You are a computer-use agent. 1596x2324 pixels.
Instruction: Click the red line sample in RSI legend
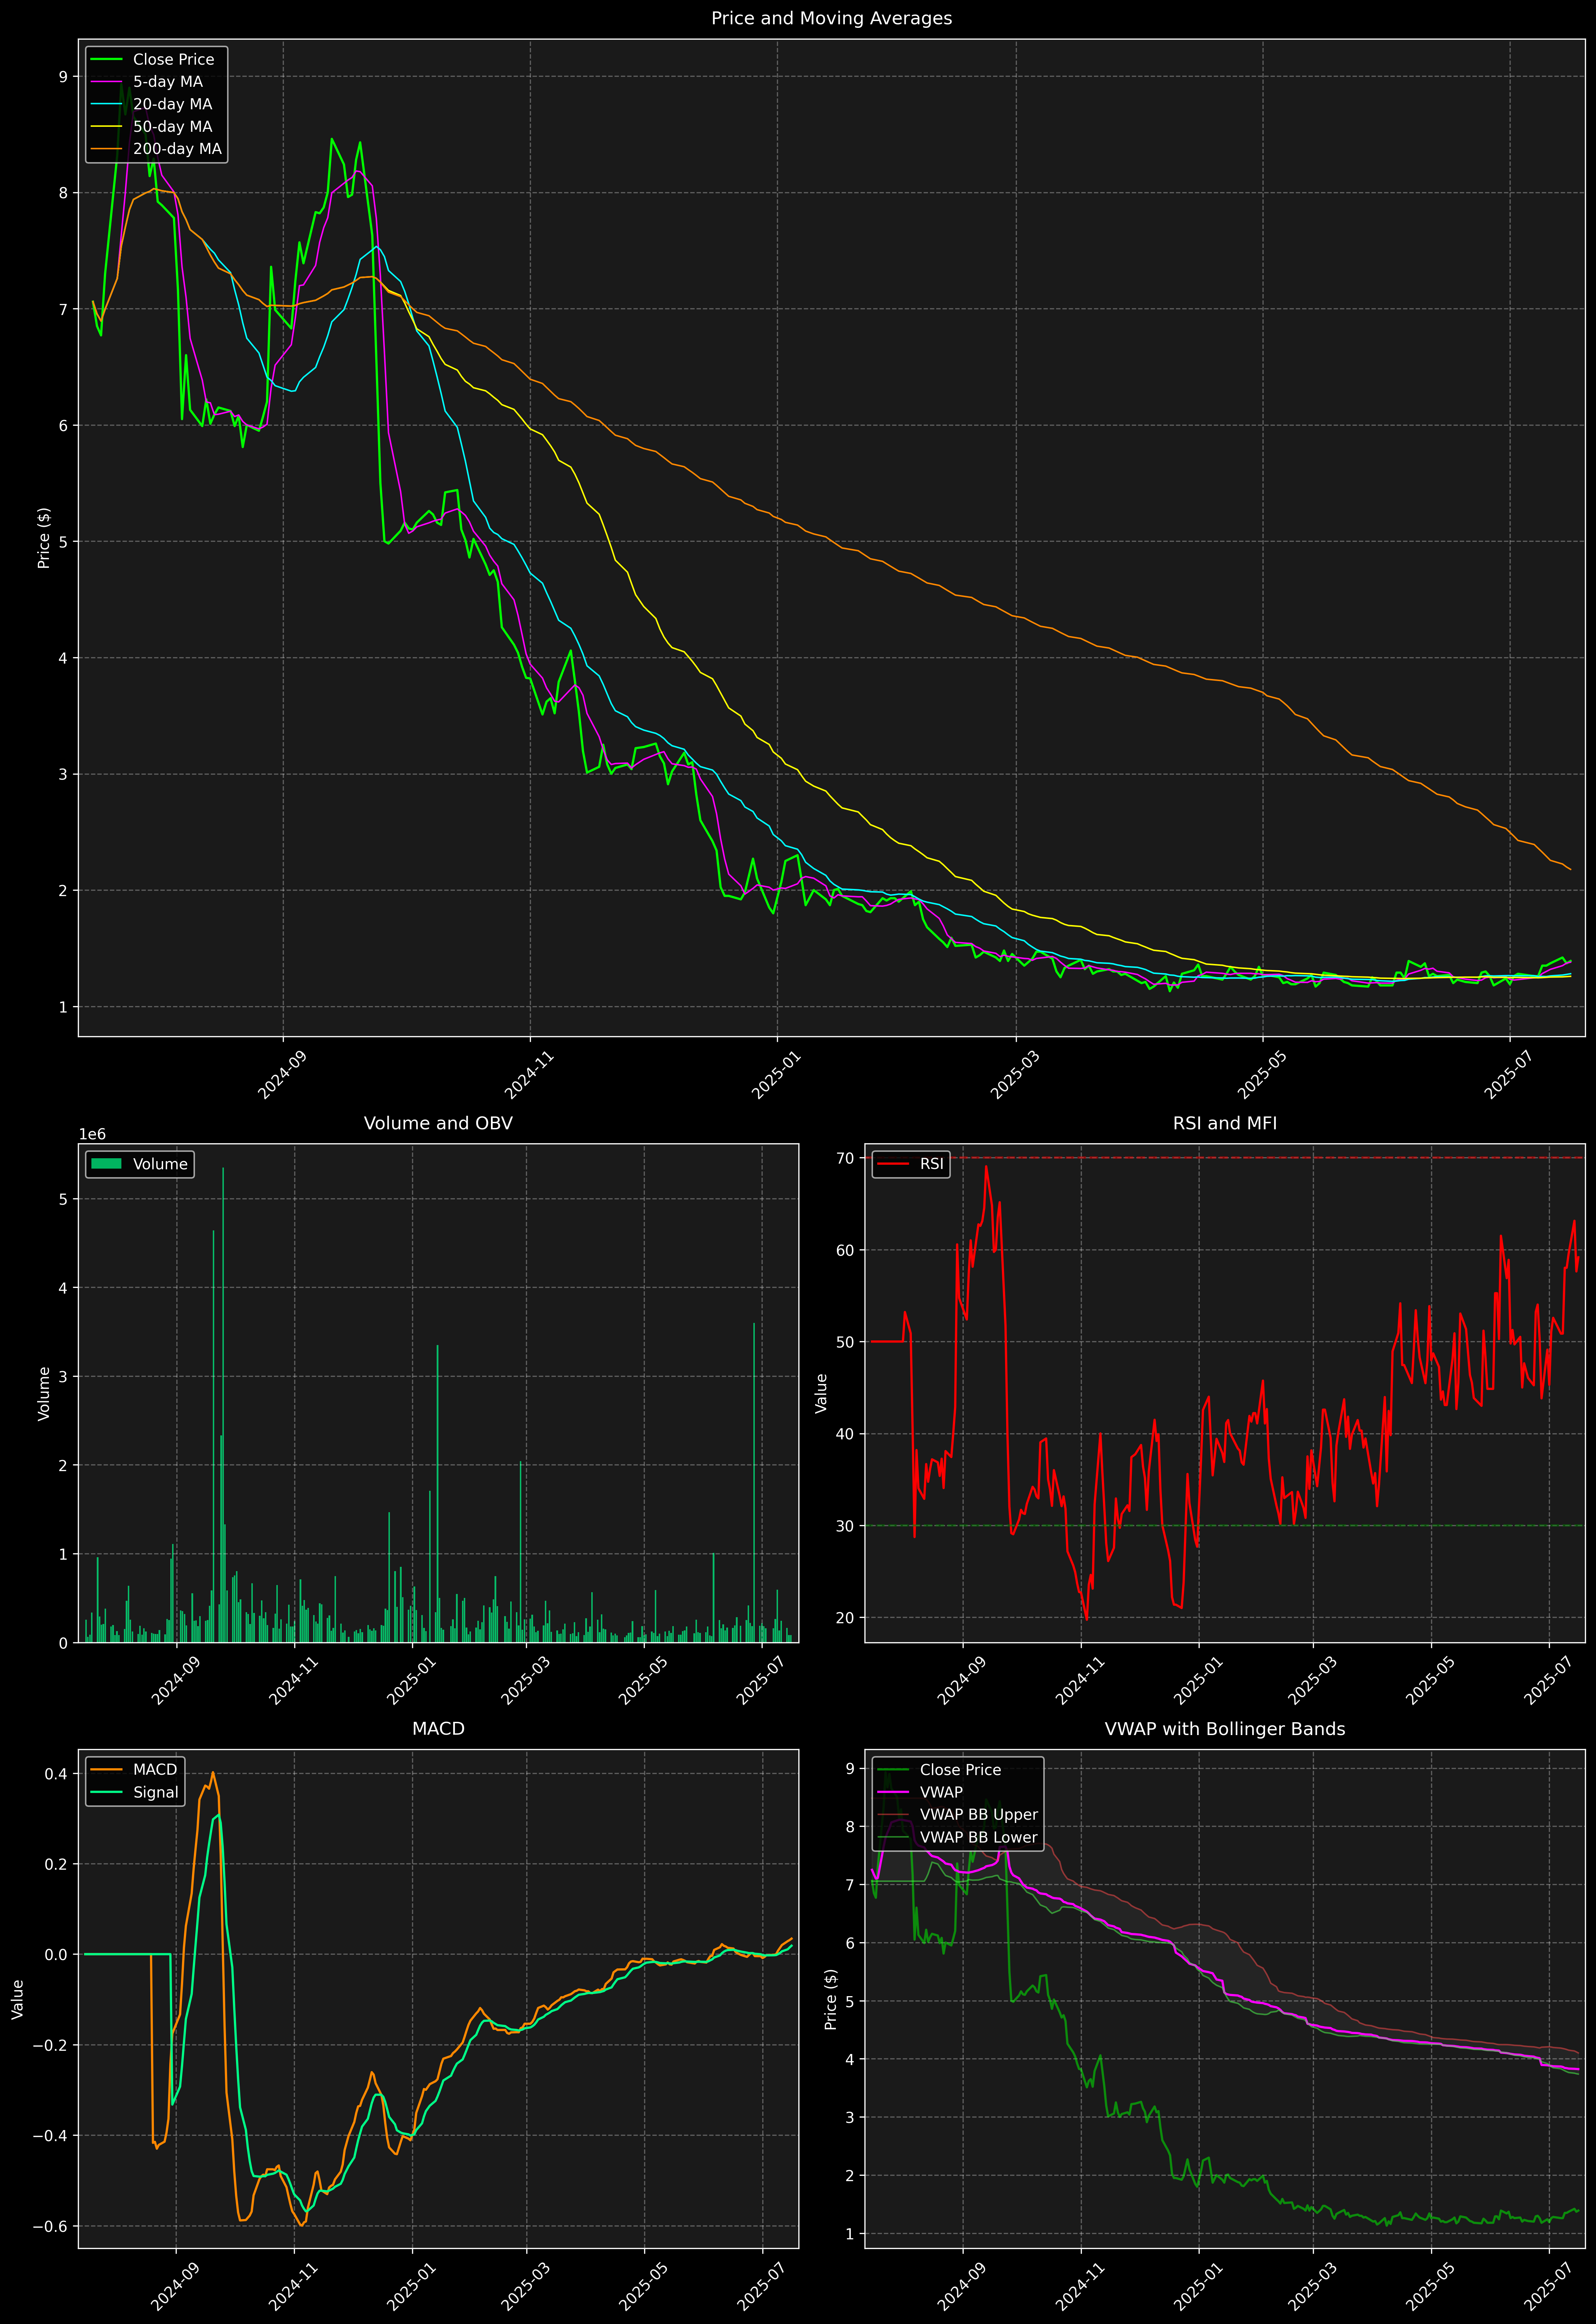(x=893, y=1164)
